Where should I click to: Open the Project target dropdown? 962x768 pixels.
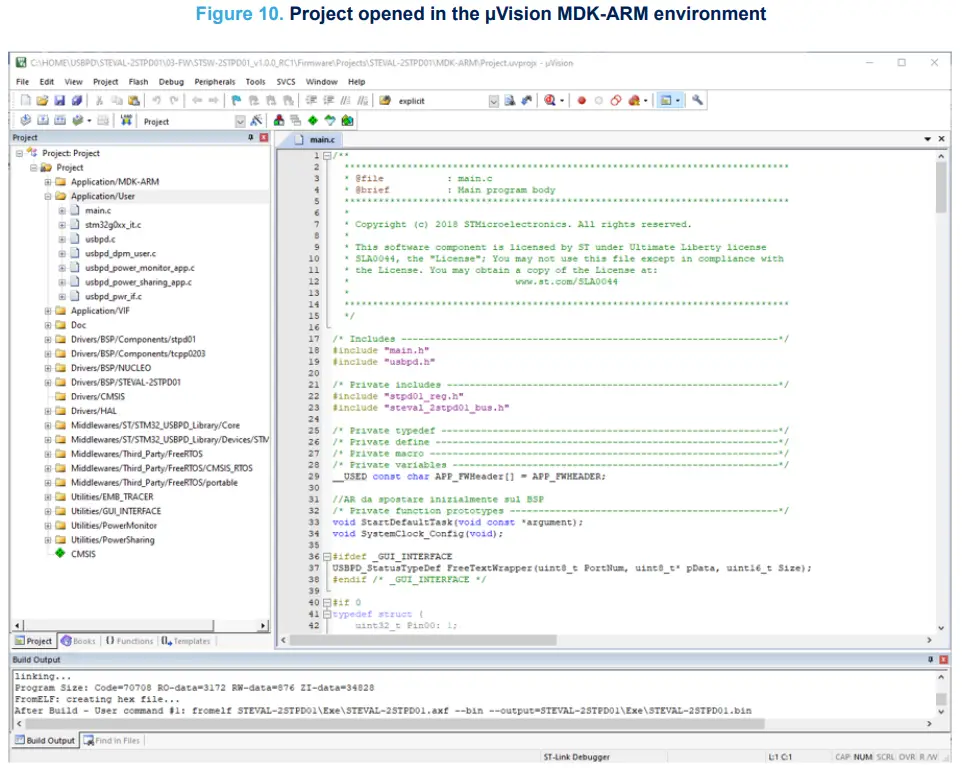coord(240,121)
